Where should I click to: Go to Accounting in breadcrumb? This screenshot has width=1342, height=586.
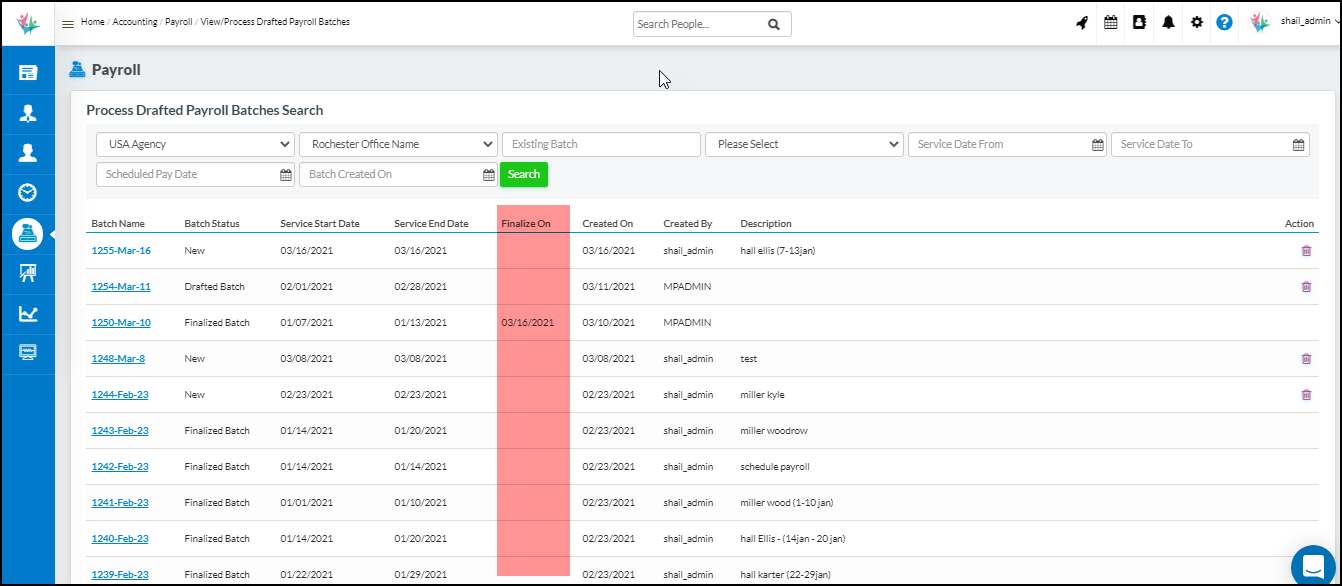(x=135, y=22)
